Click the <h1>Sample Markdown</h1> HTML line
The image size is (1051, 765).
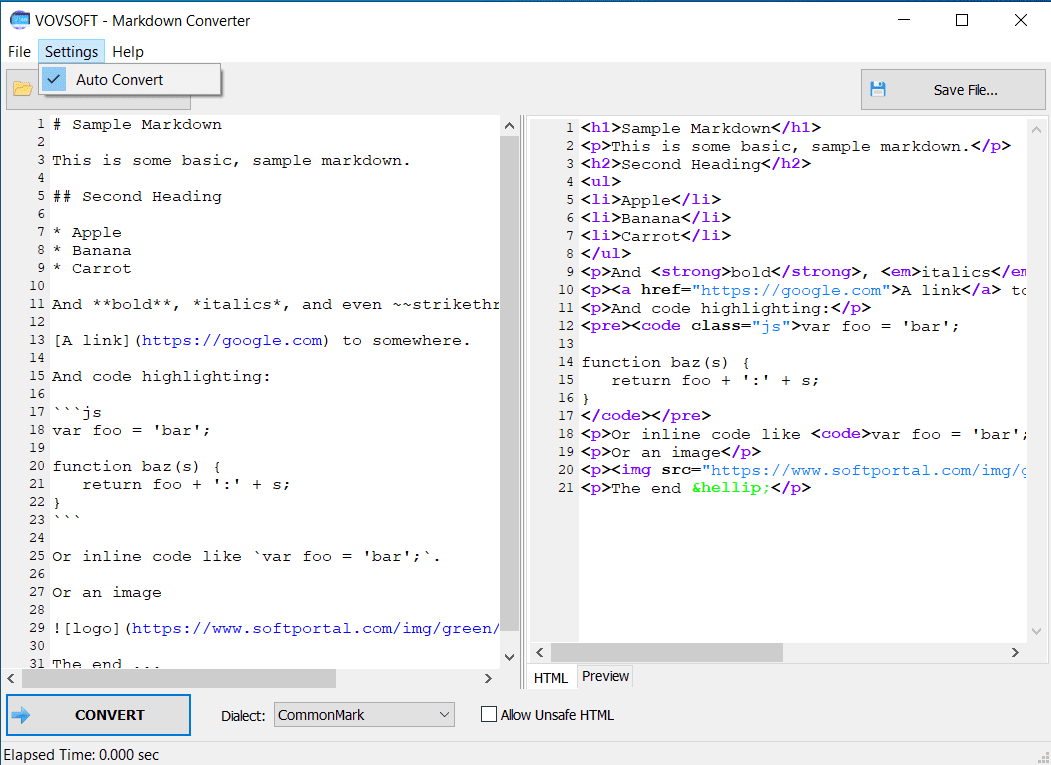[701, 128]
